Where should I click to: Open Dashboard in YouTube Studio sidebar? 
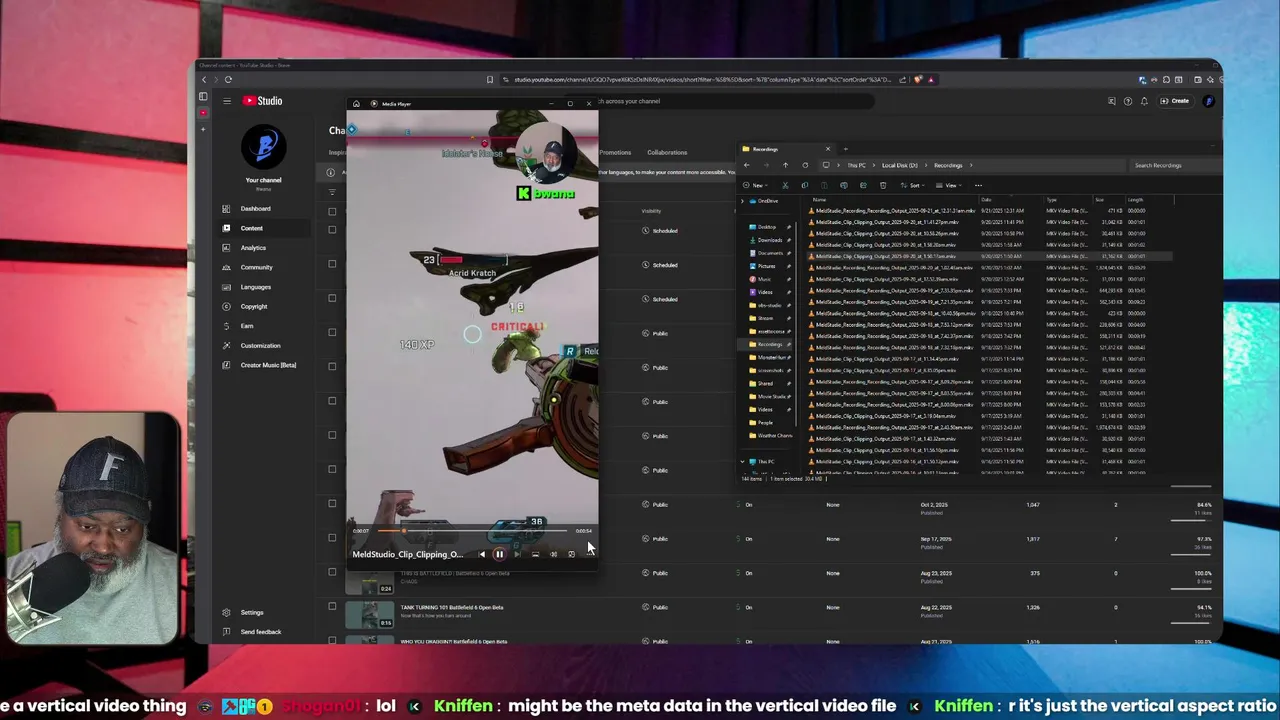(255, 209)
